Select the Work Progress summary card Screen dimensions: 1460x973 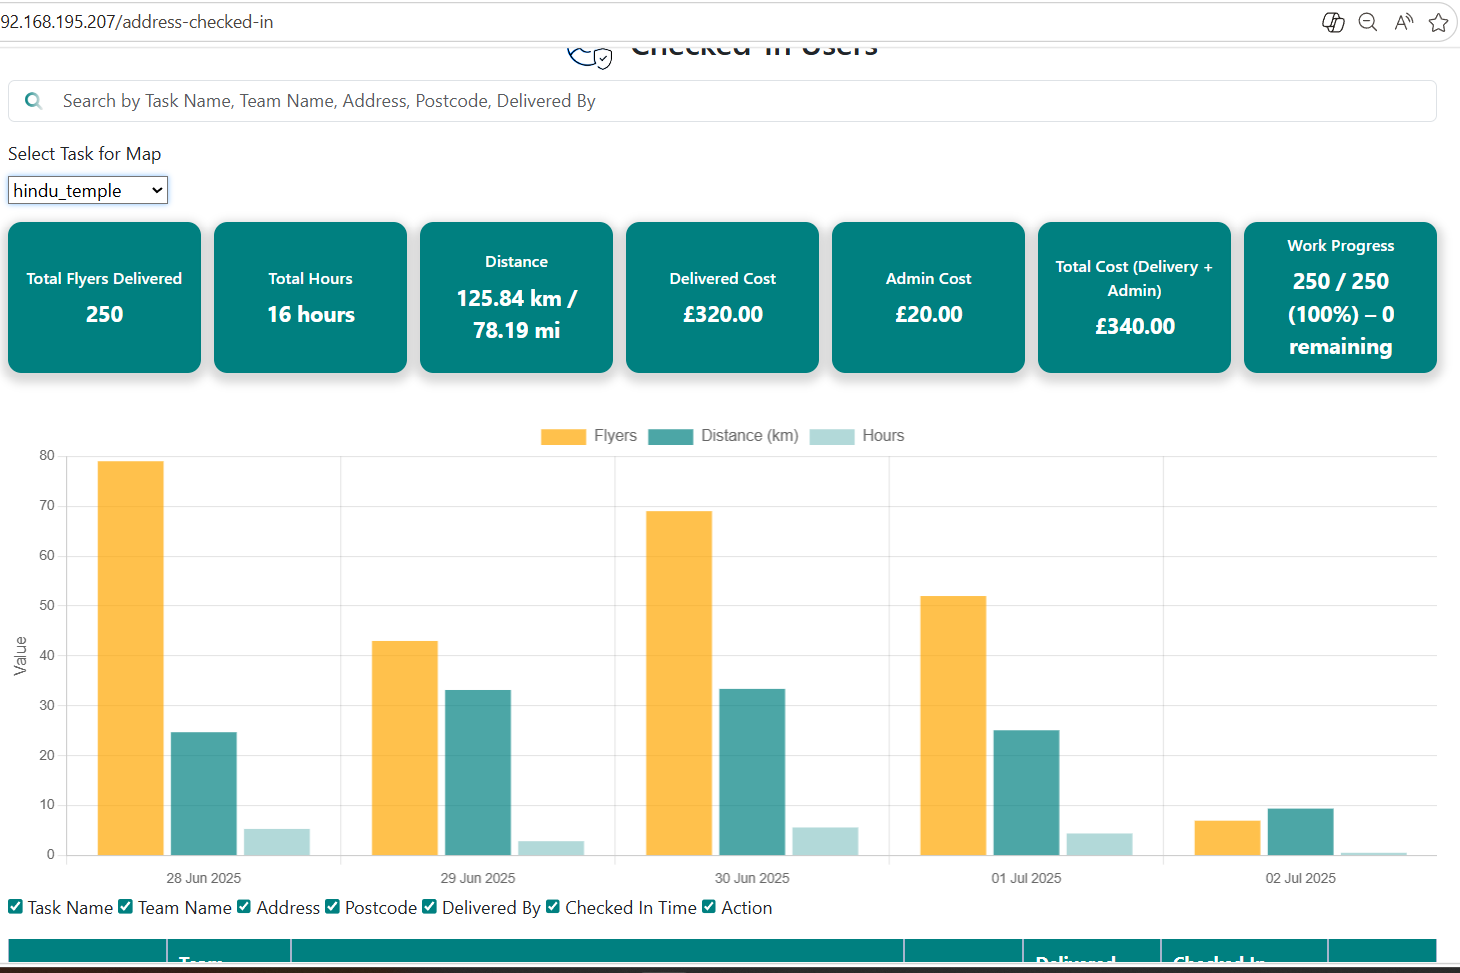(1340, 297)
